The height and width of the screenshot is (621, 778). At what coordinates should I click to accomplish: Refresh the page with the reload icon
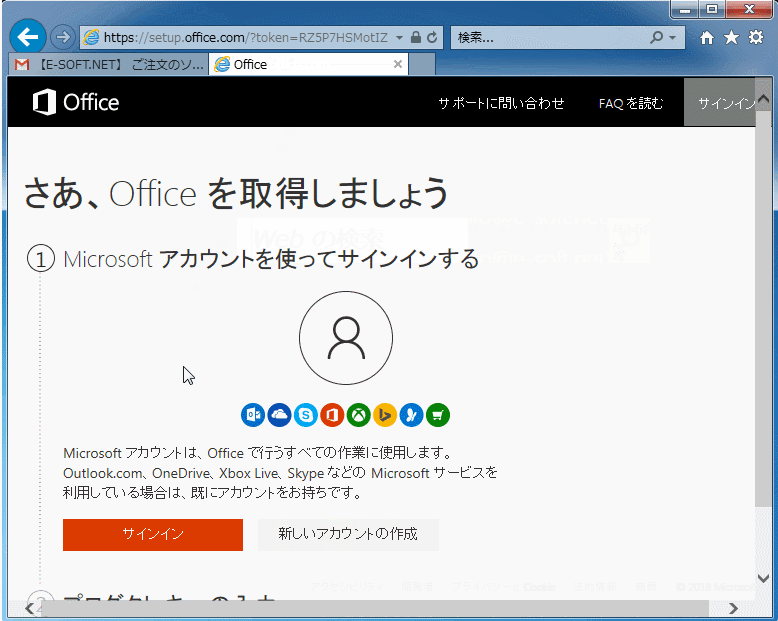432,37
